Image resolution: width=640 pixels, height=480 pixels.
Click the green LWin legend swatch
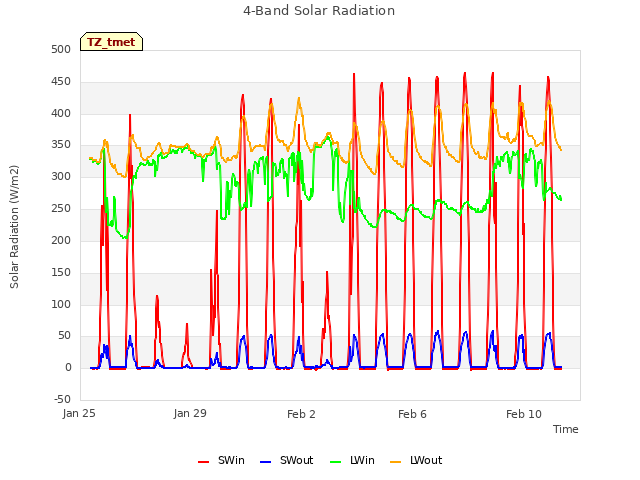point(336,462)
